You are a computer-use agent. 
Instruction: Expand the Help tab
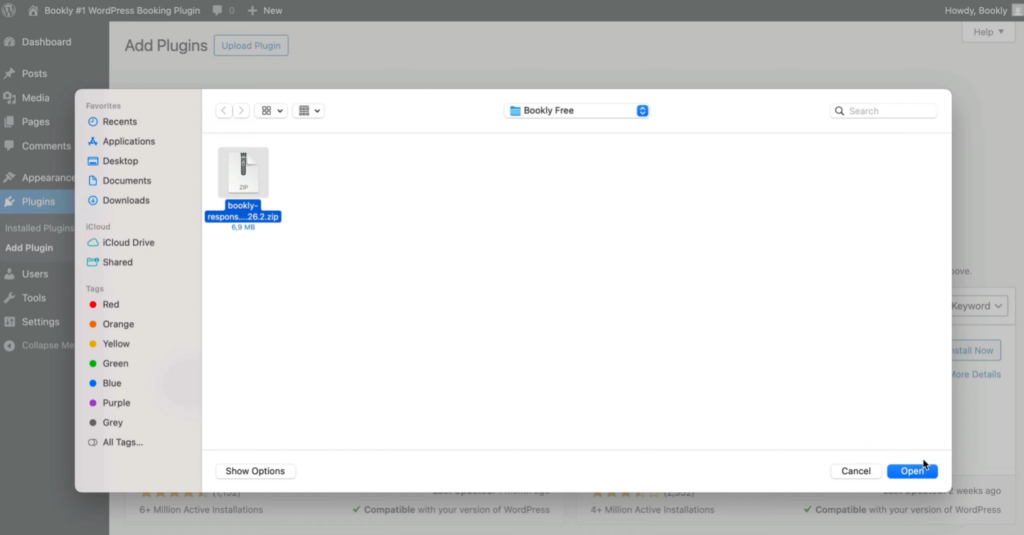(988, 32)
